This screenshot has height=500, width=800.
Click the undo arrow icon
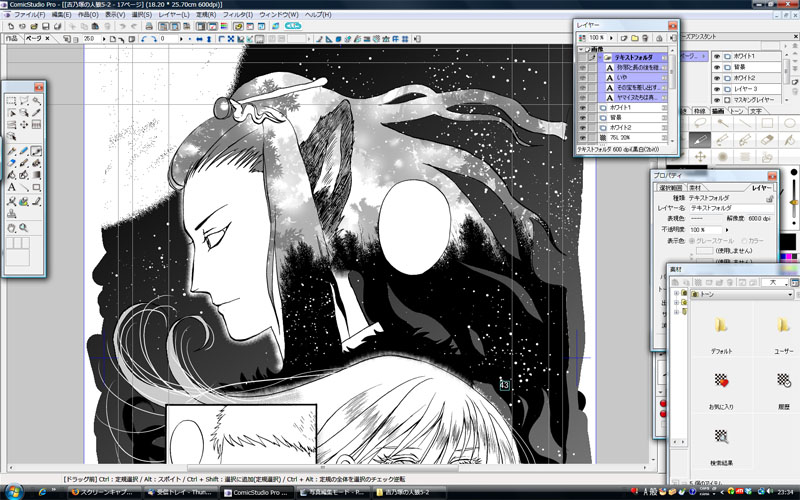122,26
